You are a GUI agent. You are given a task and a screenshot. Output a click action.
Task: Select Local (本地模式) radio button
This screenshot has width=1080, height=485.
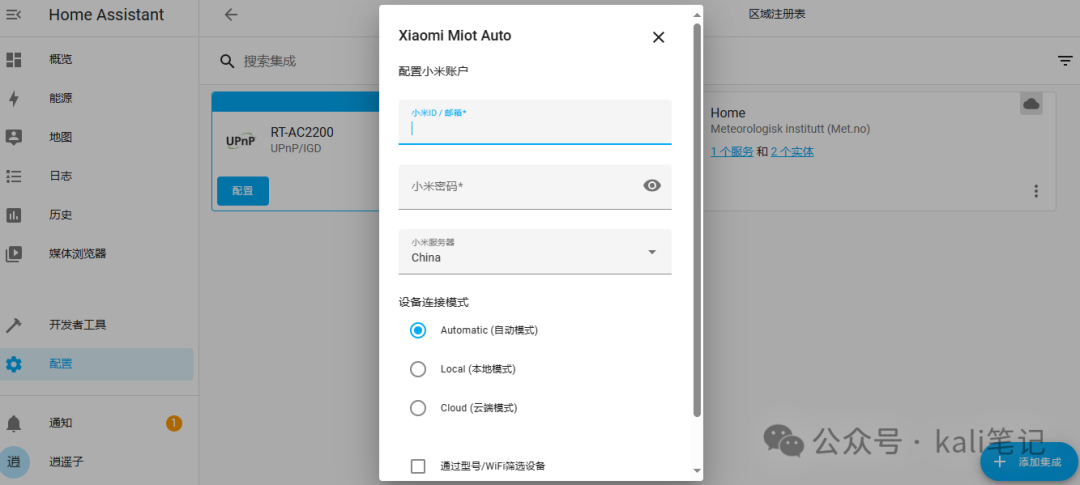coord(418,369)
